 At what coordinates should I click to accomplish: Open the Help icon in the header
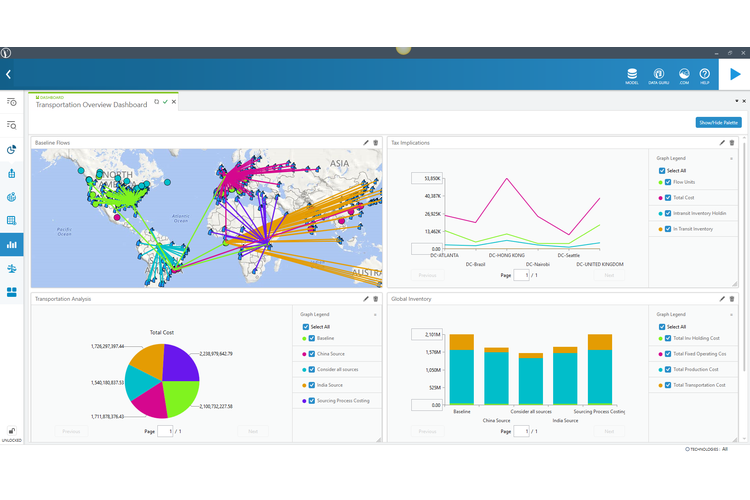(704, 74)
